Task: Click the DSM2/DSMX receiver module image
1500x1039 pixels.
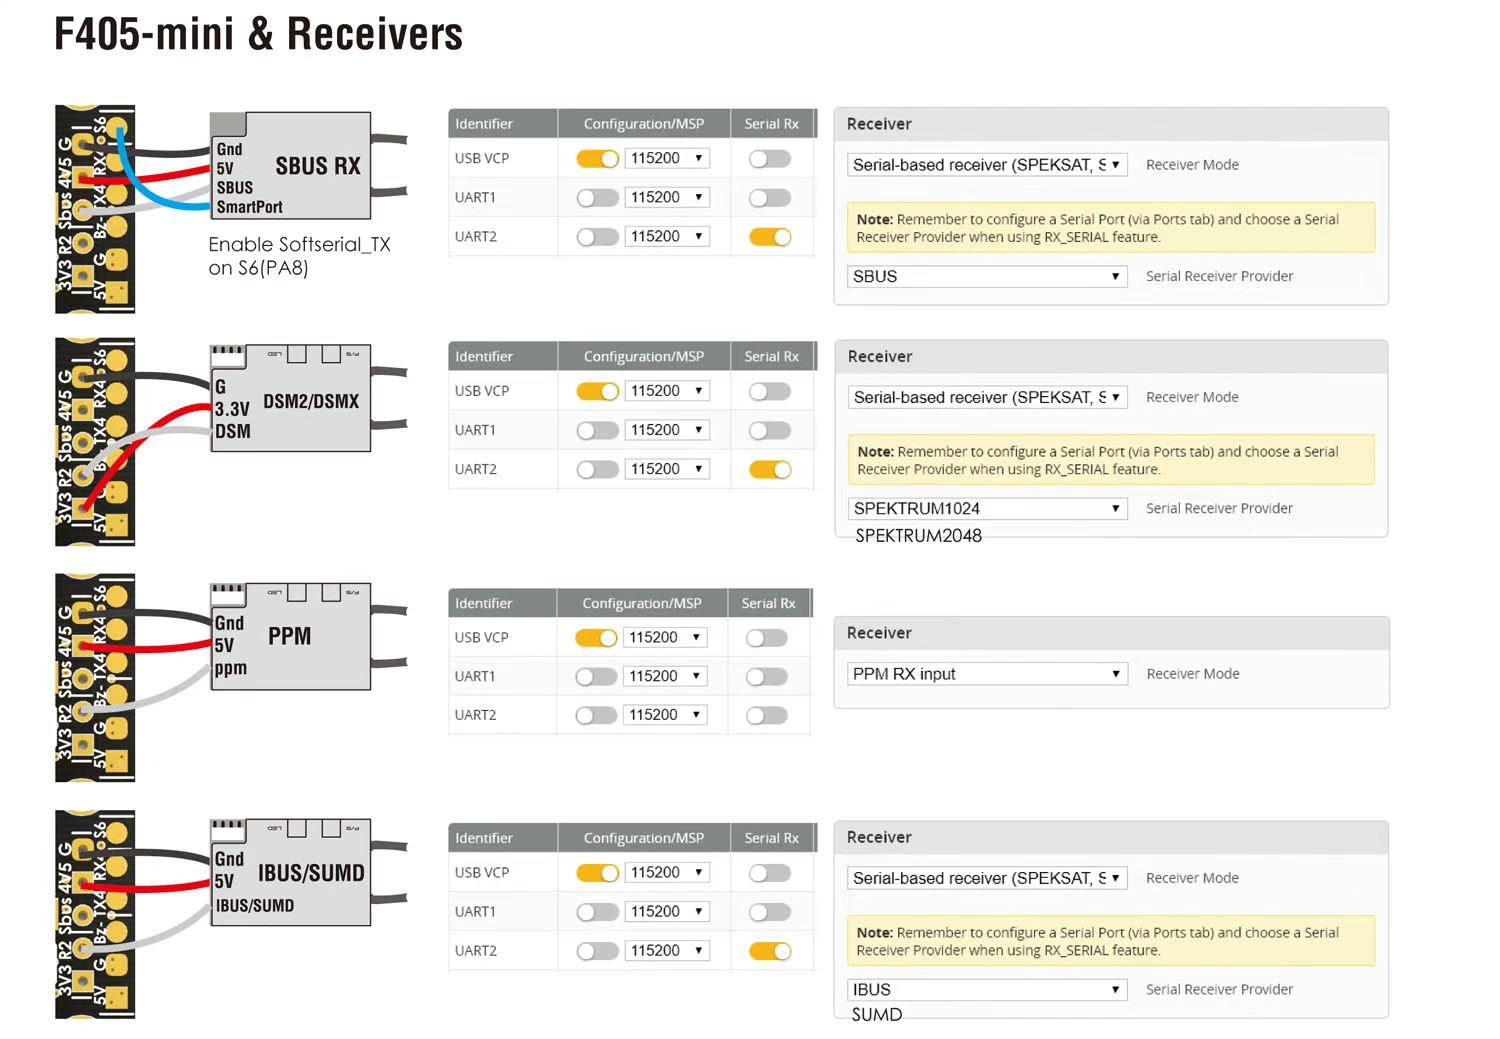Action: pos(290,398)
